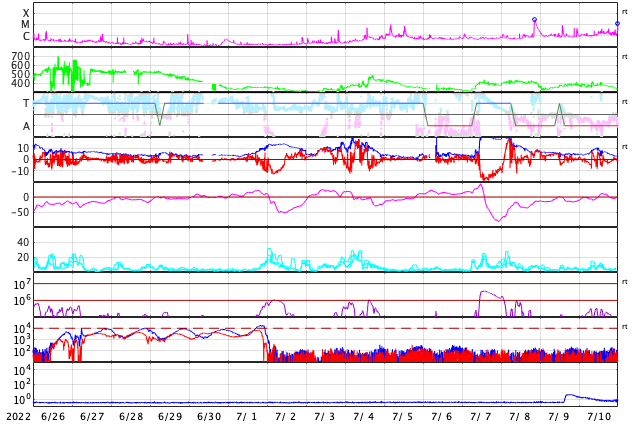Select the 7/ 6 date label
This screenshot has width=634, height=424.
tap(442, 416)
